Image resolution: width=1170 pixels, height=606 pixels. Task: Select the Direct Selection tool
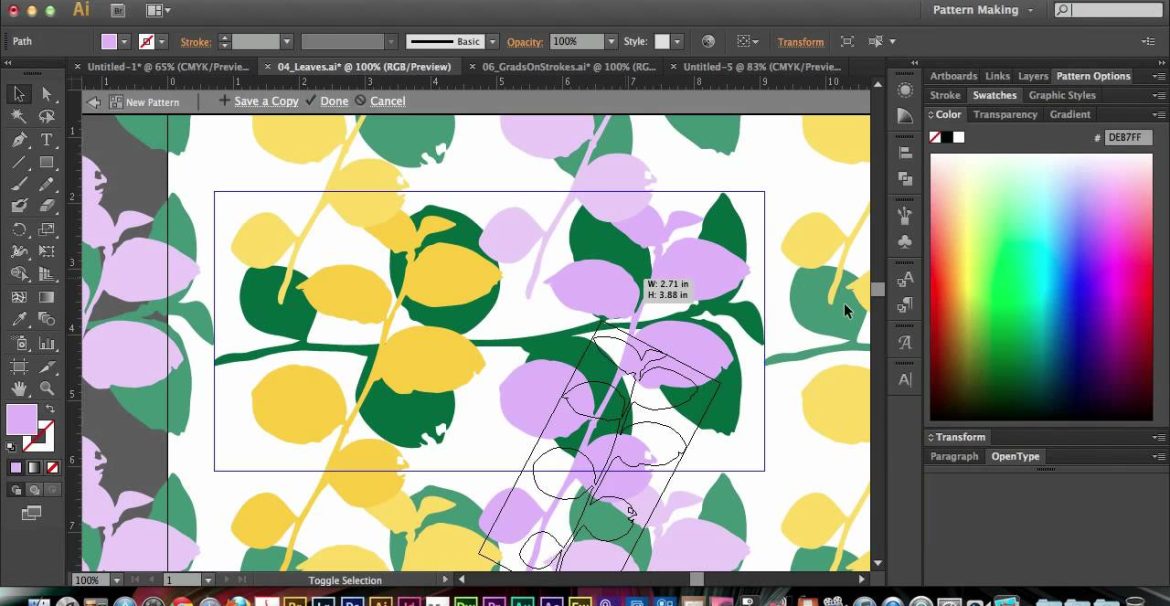tap(47, 94)
